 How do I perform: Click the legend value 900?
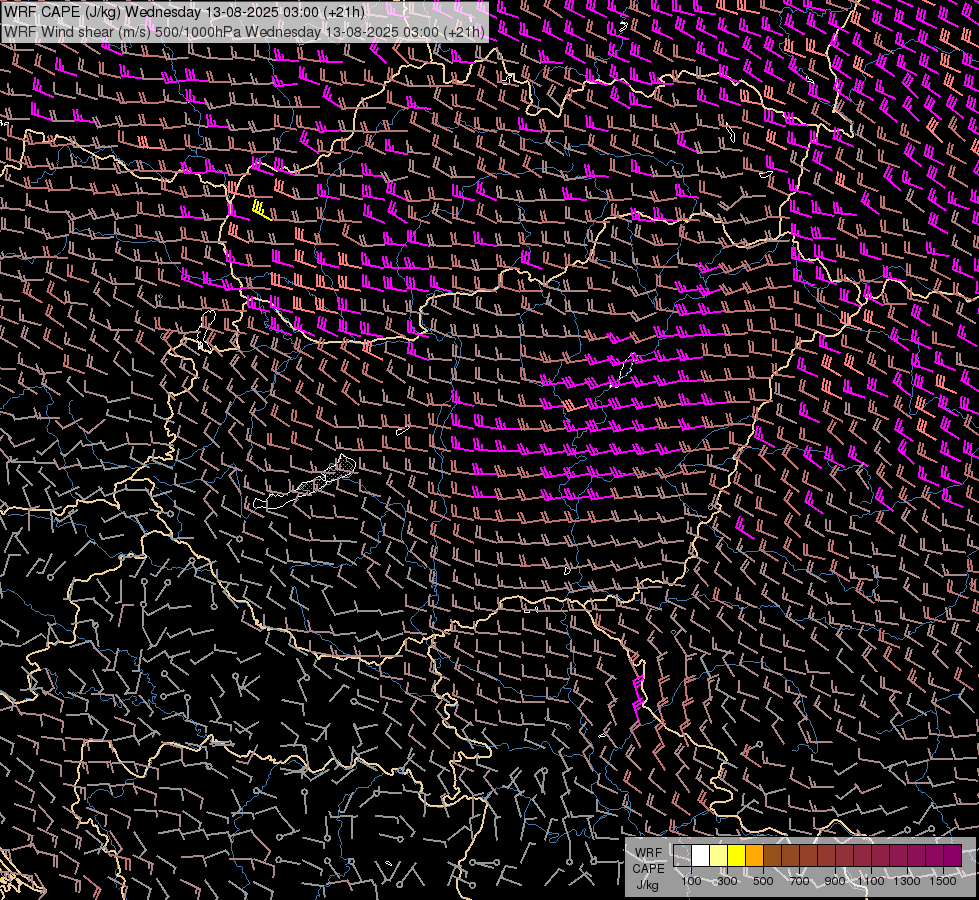click(835, 881)
